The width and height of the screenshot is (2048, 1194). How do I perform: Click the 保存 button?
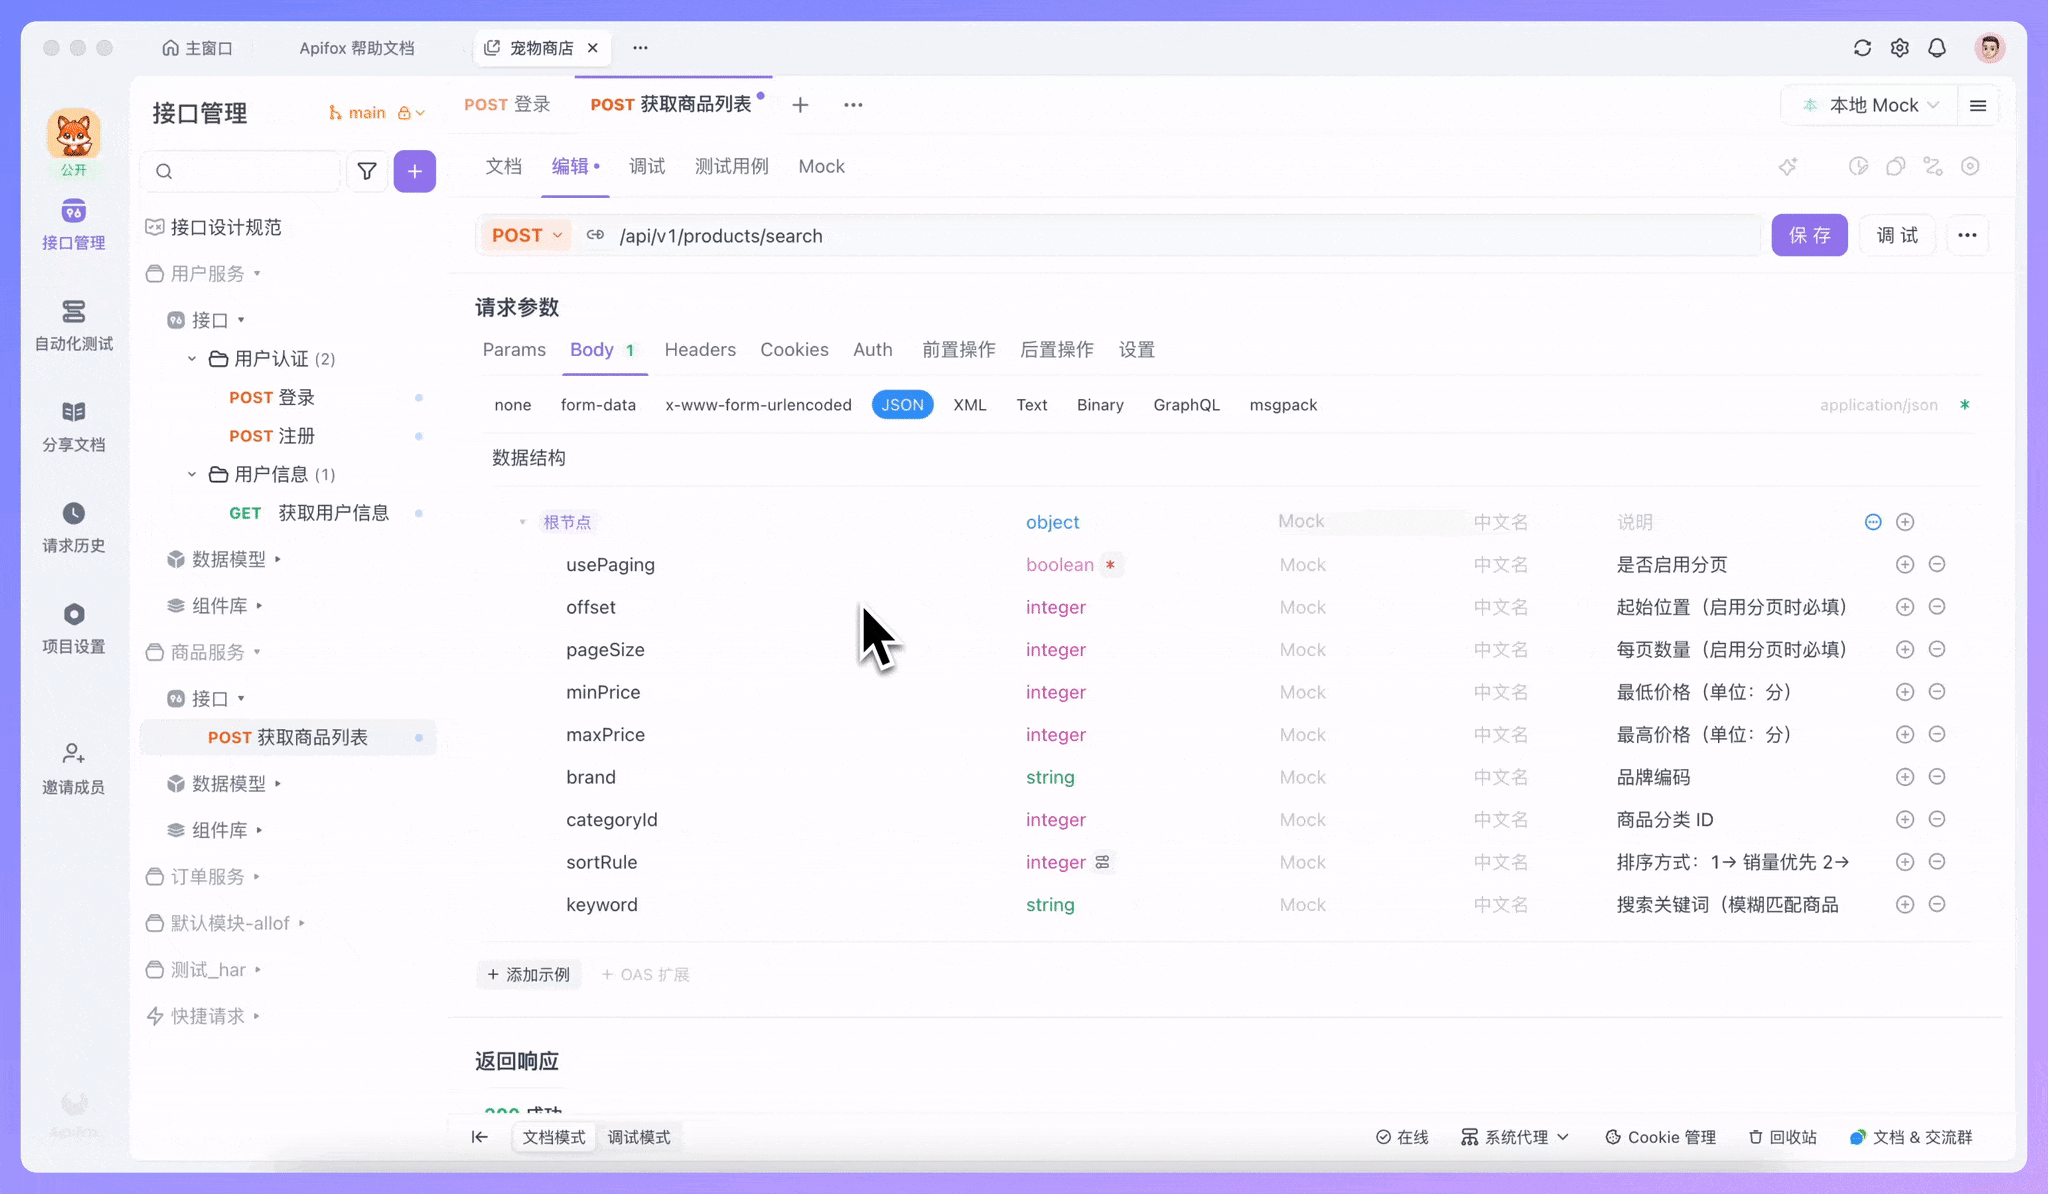[1809, 235]
